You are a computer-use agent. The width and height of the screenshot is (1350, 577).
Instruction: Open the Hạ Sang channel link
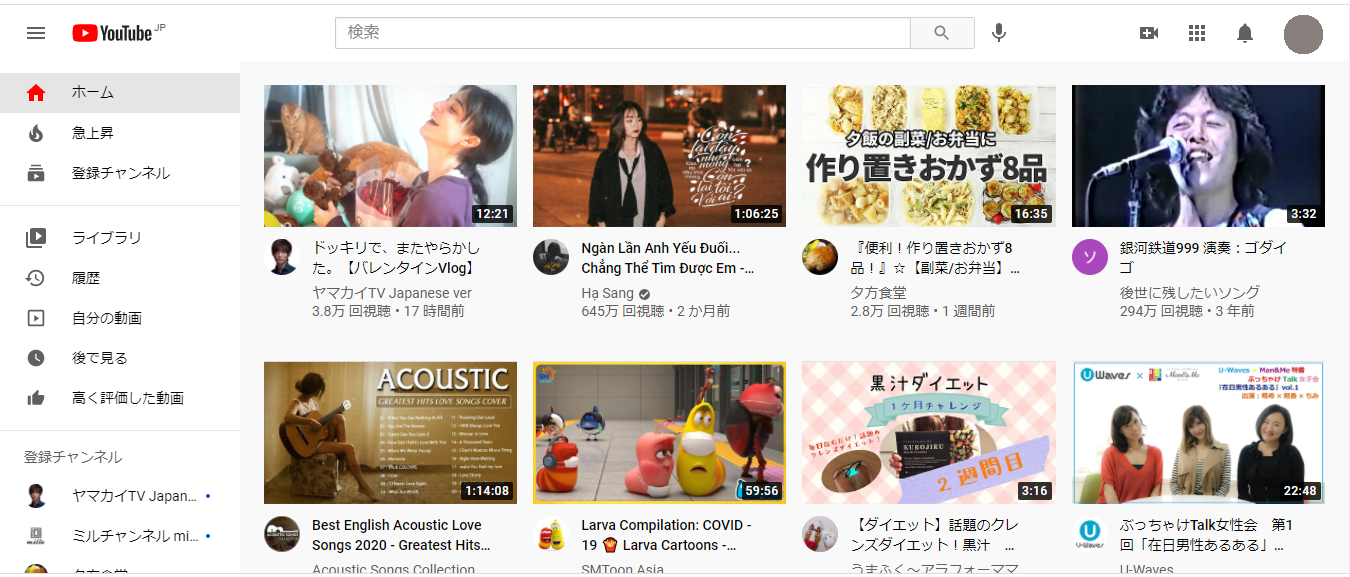[x=607, y=293]
